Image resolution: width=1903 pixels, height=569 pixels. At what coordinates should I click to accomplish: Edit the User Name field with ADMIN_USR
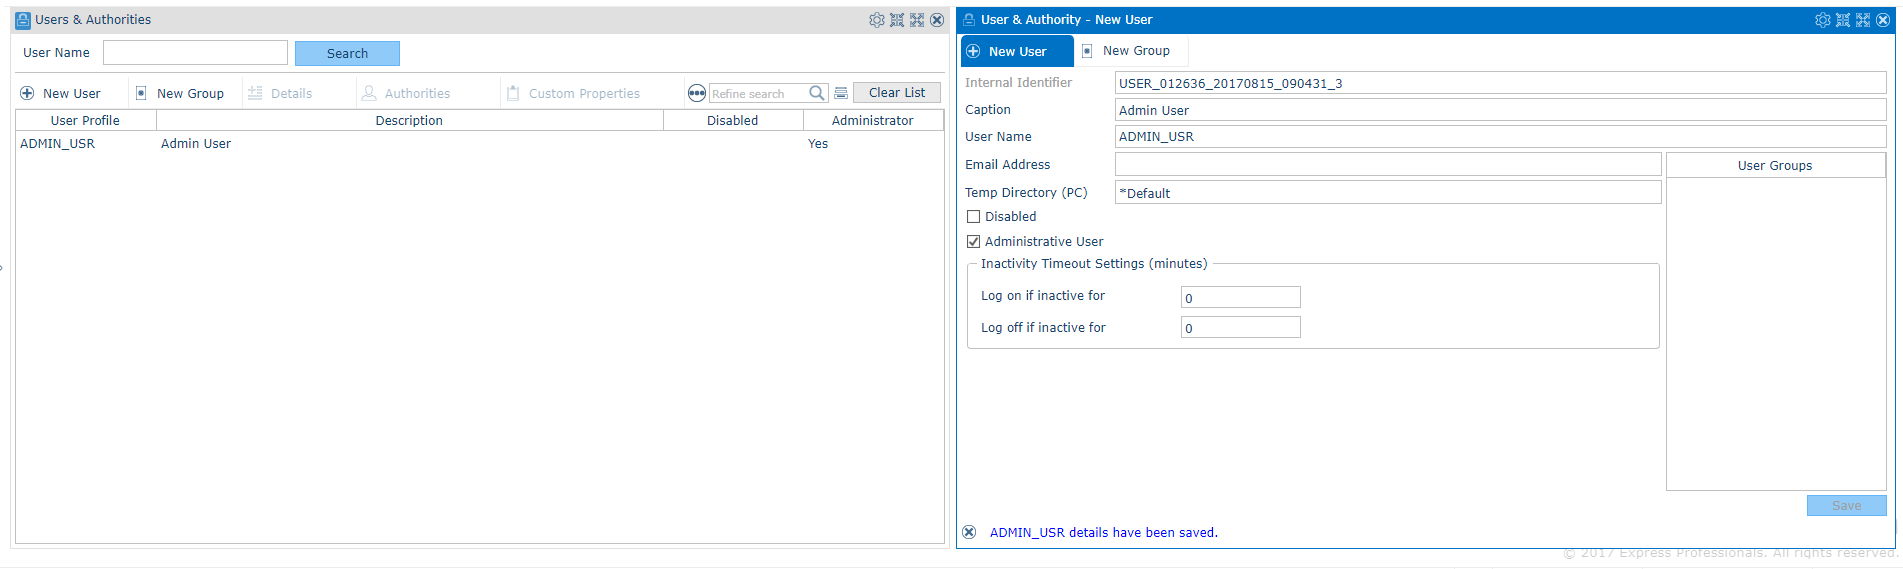coord(1500,137)
